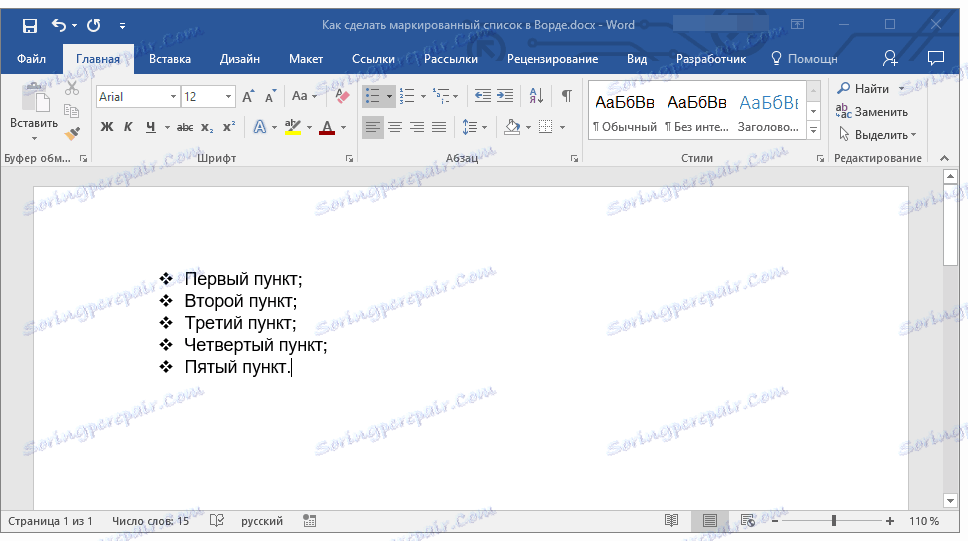Image resolution: width=968 pixels, height=541 pixels.
Task: Cut the selection with the scissors icon
Action: tap(72, 88)
